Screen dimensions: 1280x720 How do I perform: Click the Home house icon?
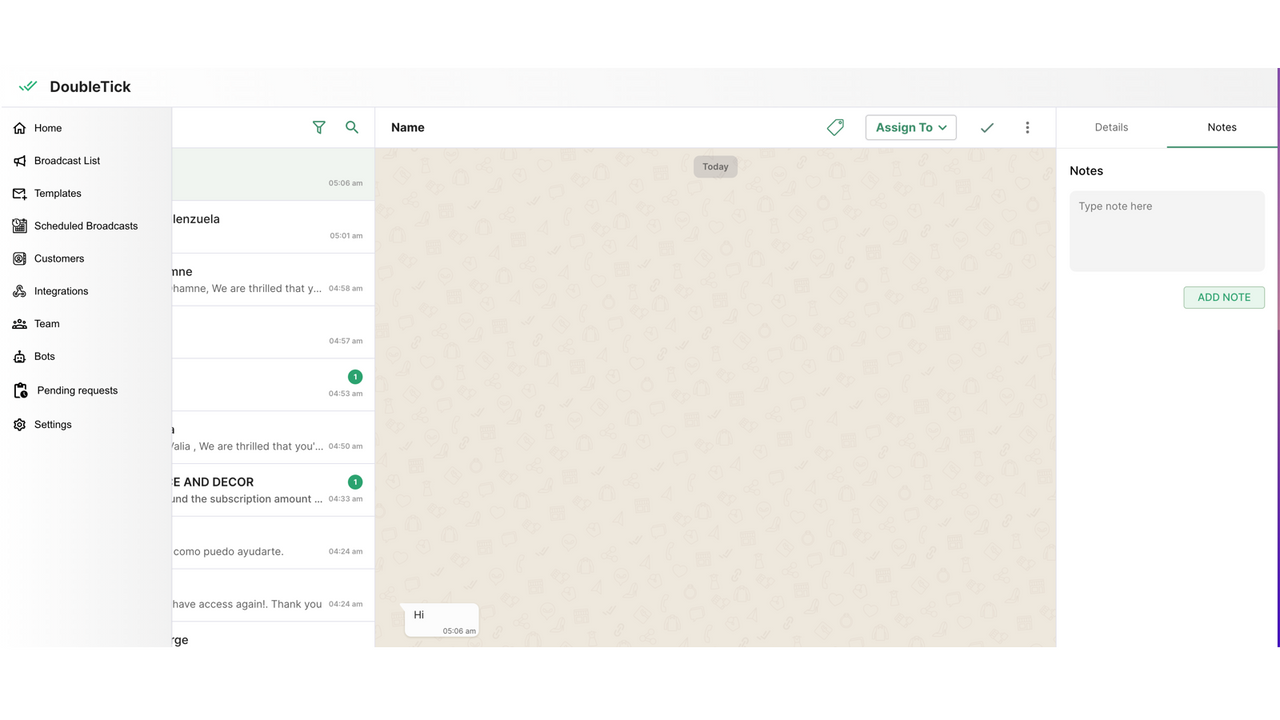[19, 128]
